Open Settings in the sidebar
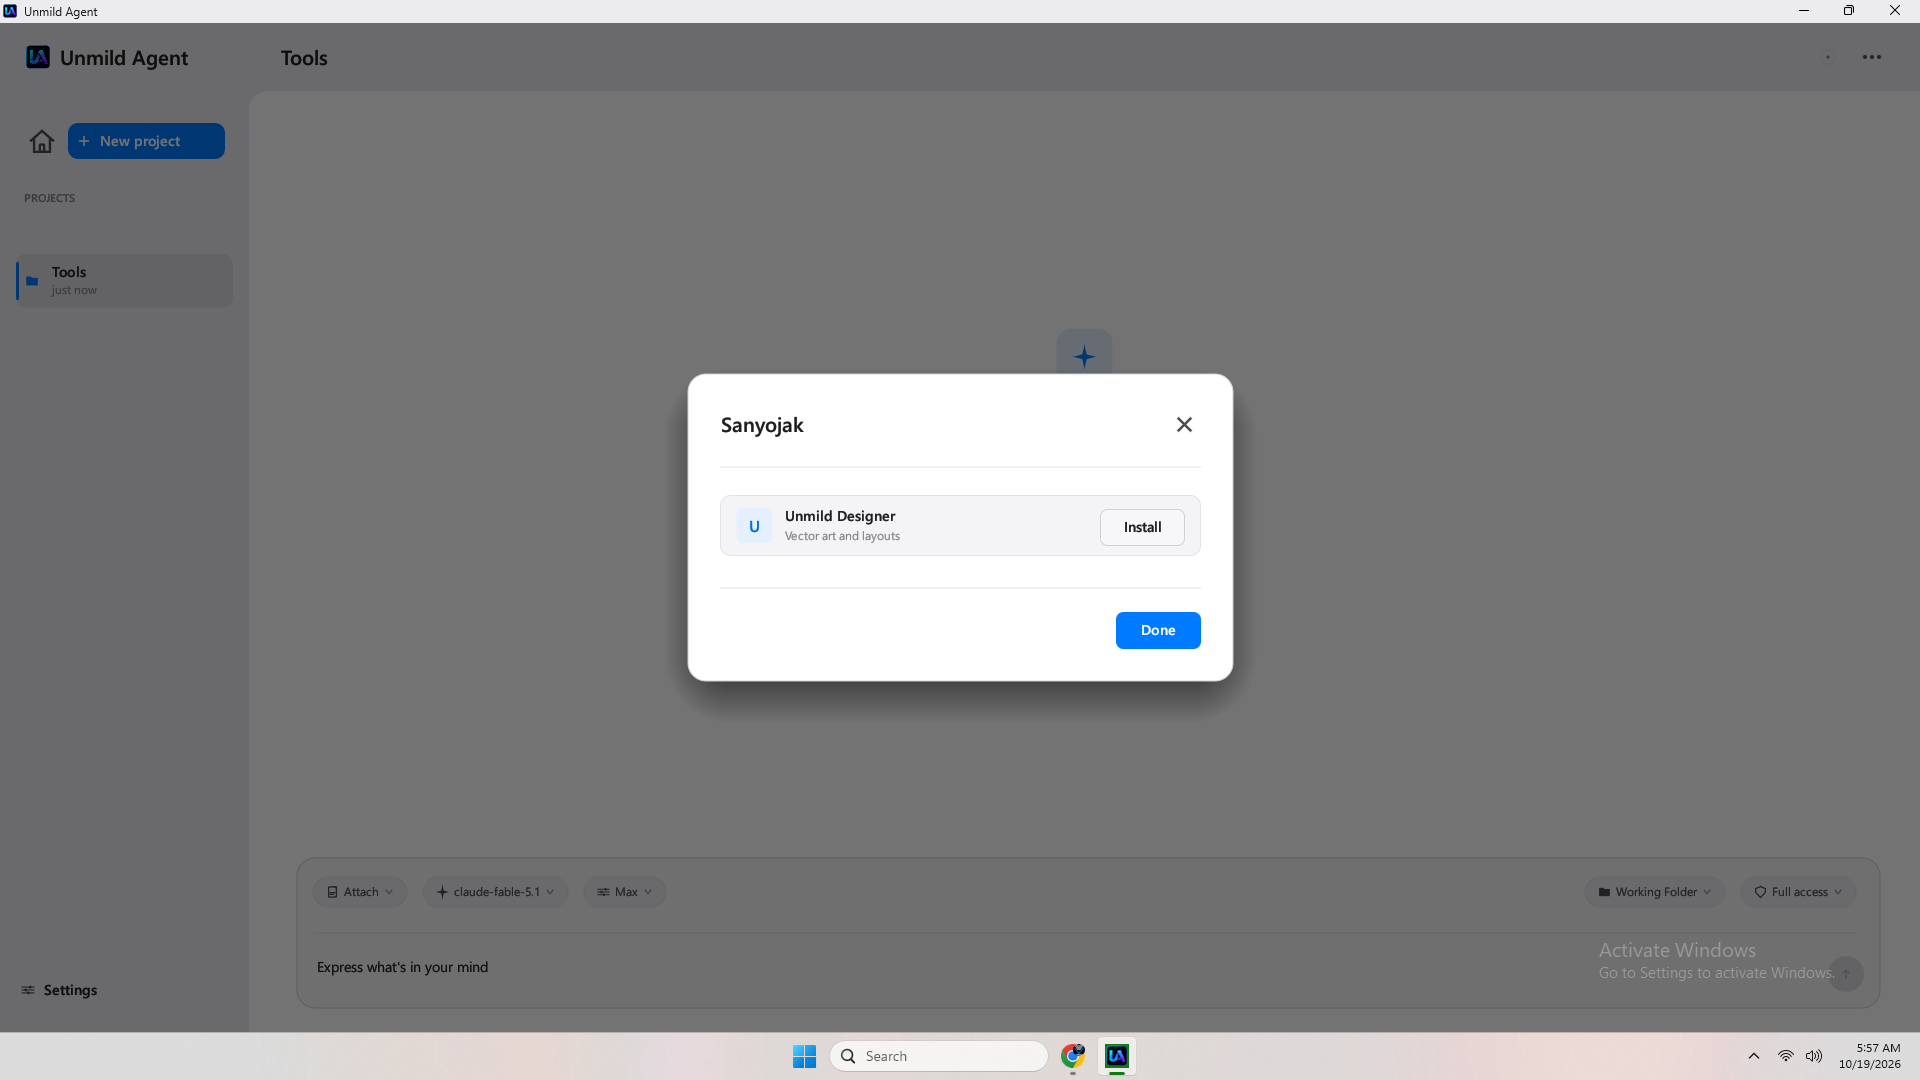 click(59, 990)
